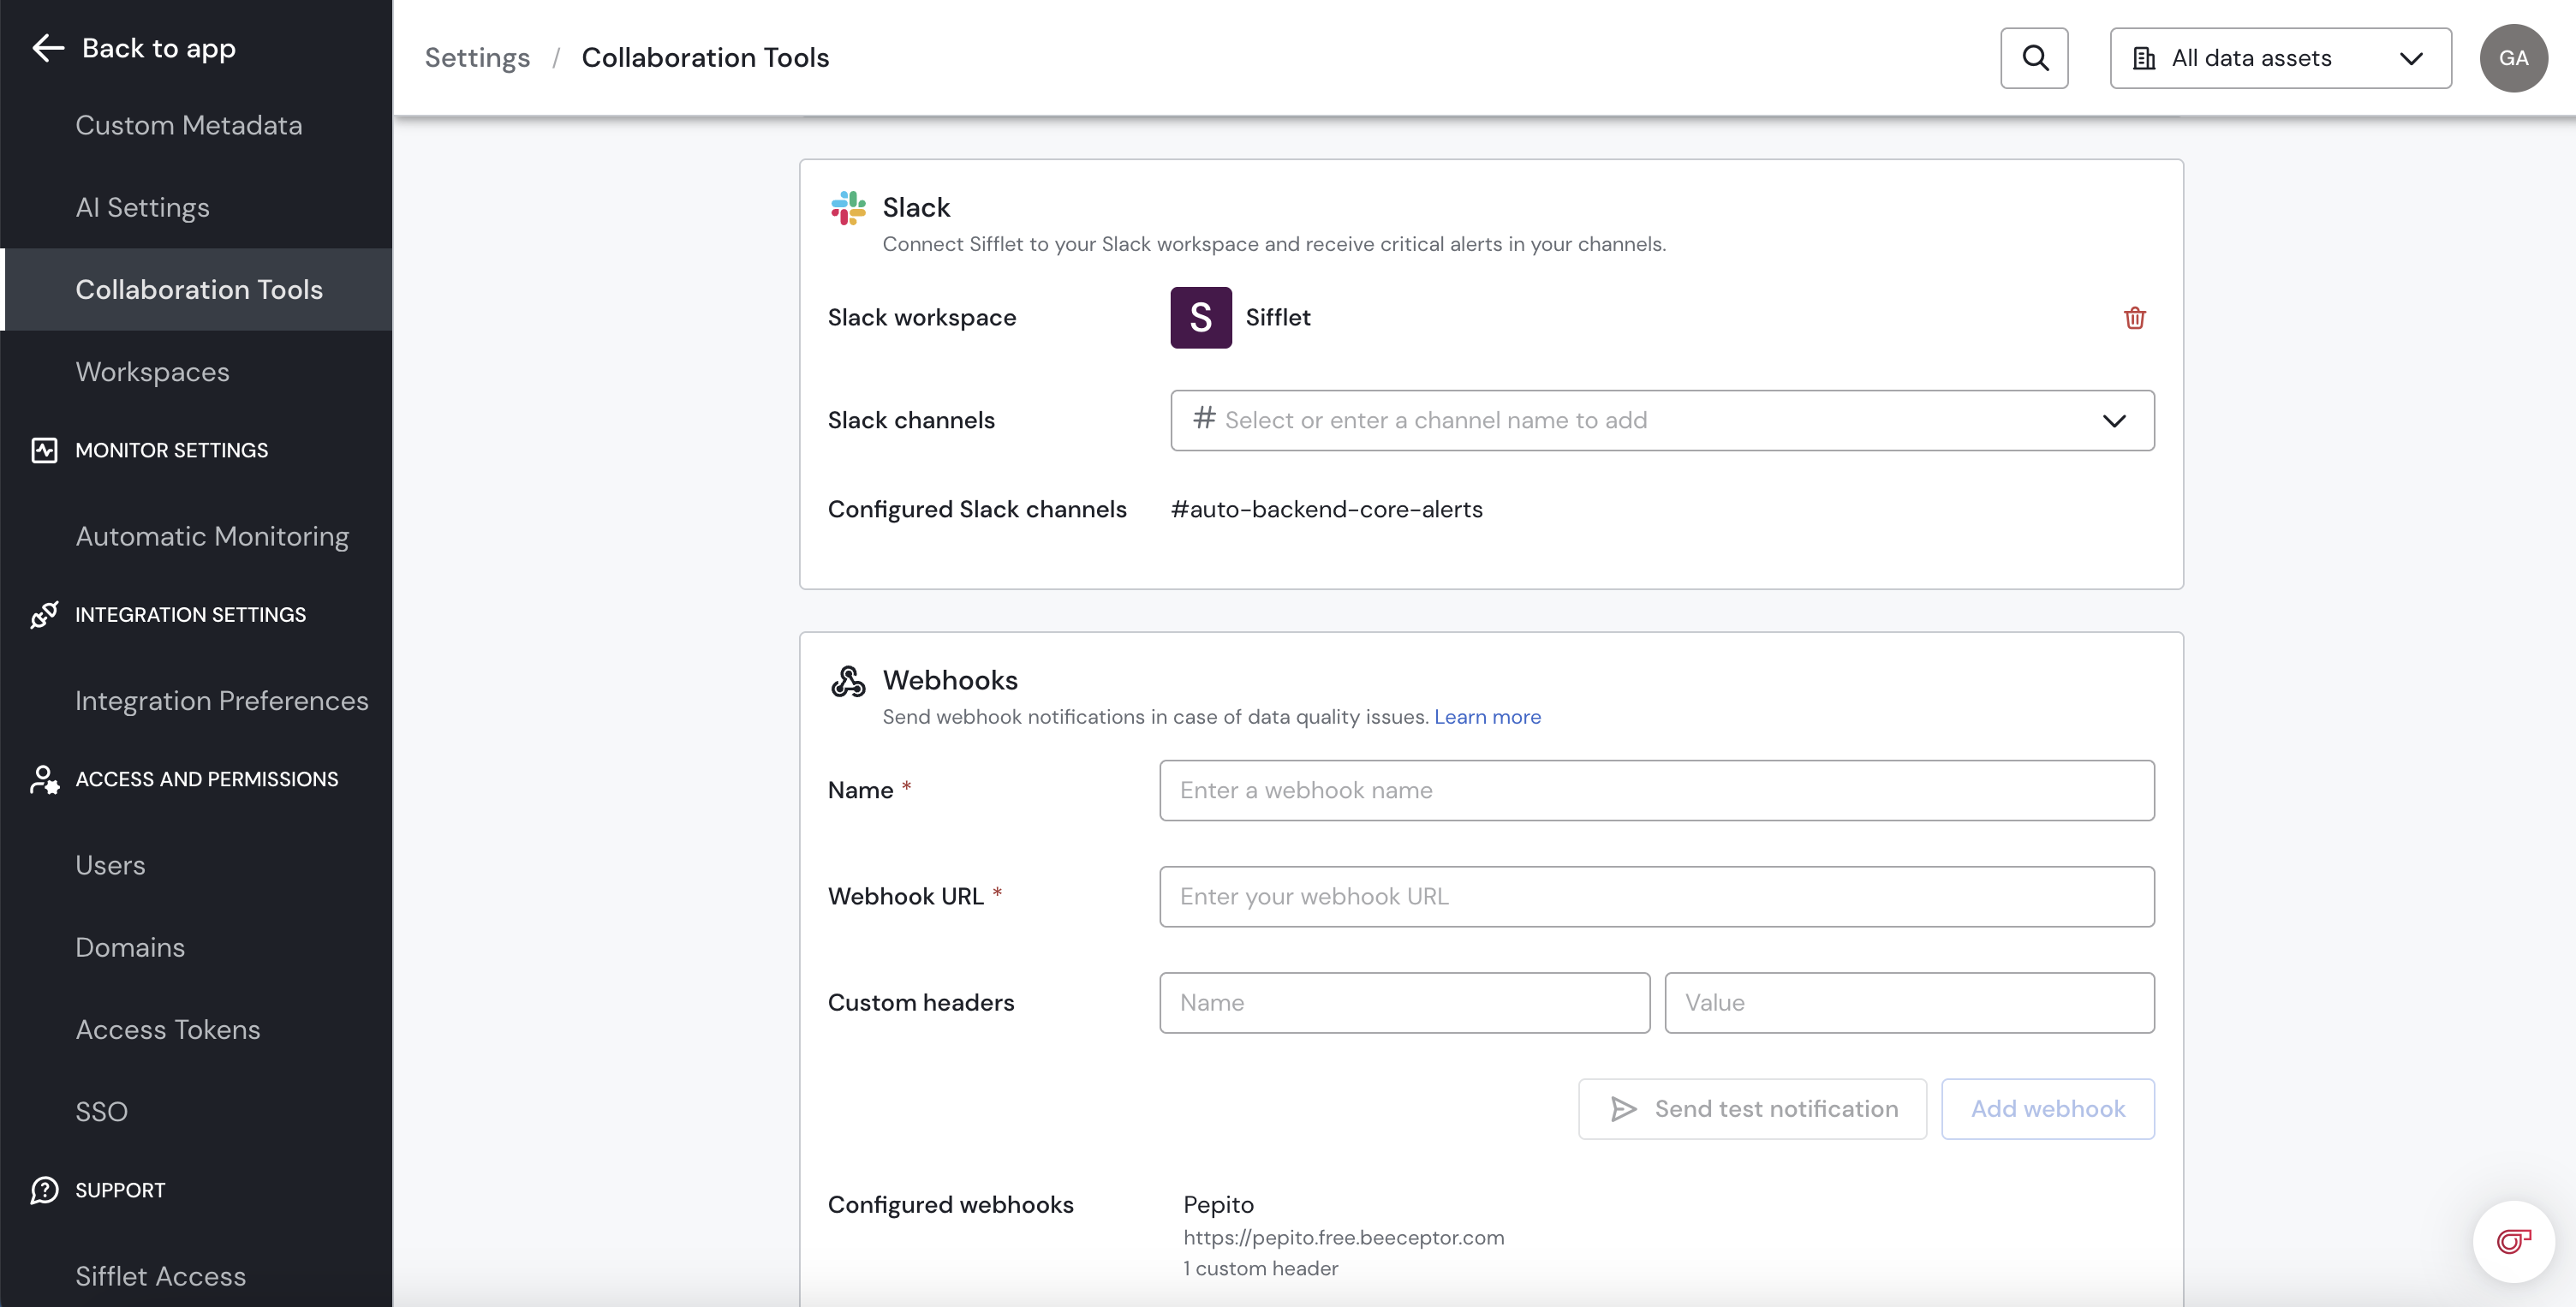
Task: Open the webhooks Learn more link
Action: pyautogui.click(x=1487, y=717)
